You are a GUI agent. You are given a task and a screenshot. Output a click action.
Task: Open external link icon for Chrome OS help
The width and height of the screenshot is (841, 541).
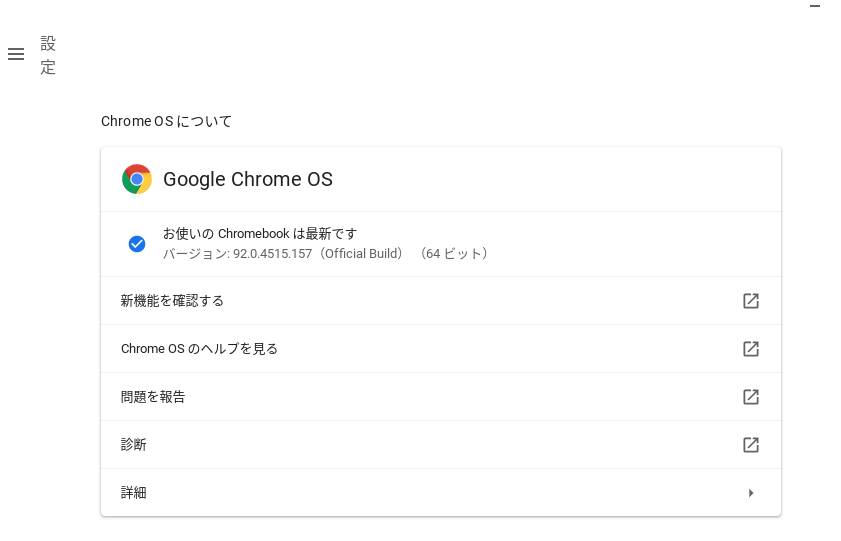pos(751,349)
